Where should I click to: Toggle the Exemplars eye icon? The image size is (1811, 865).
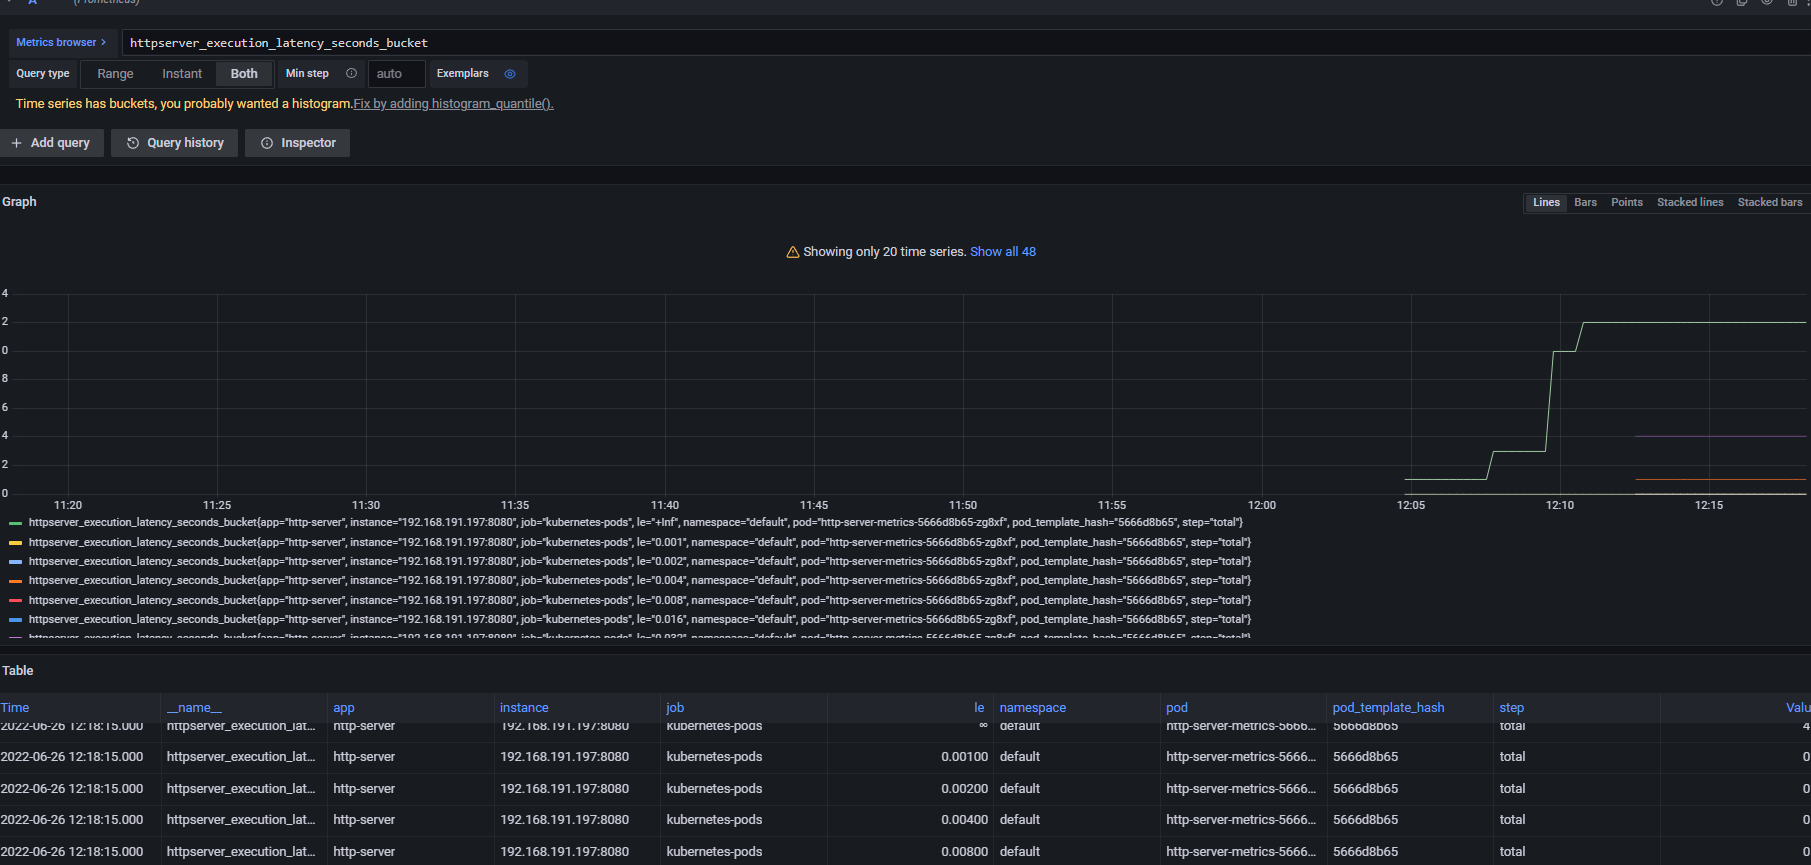coord(510,74)
